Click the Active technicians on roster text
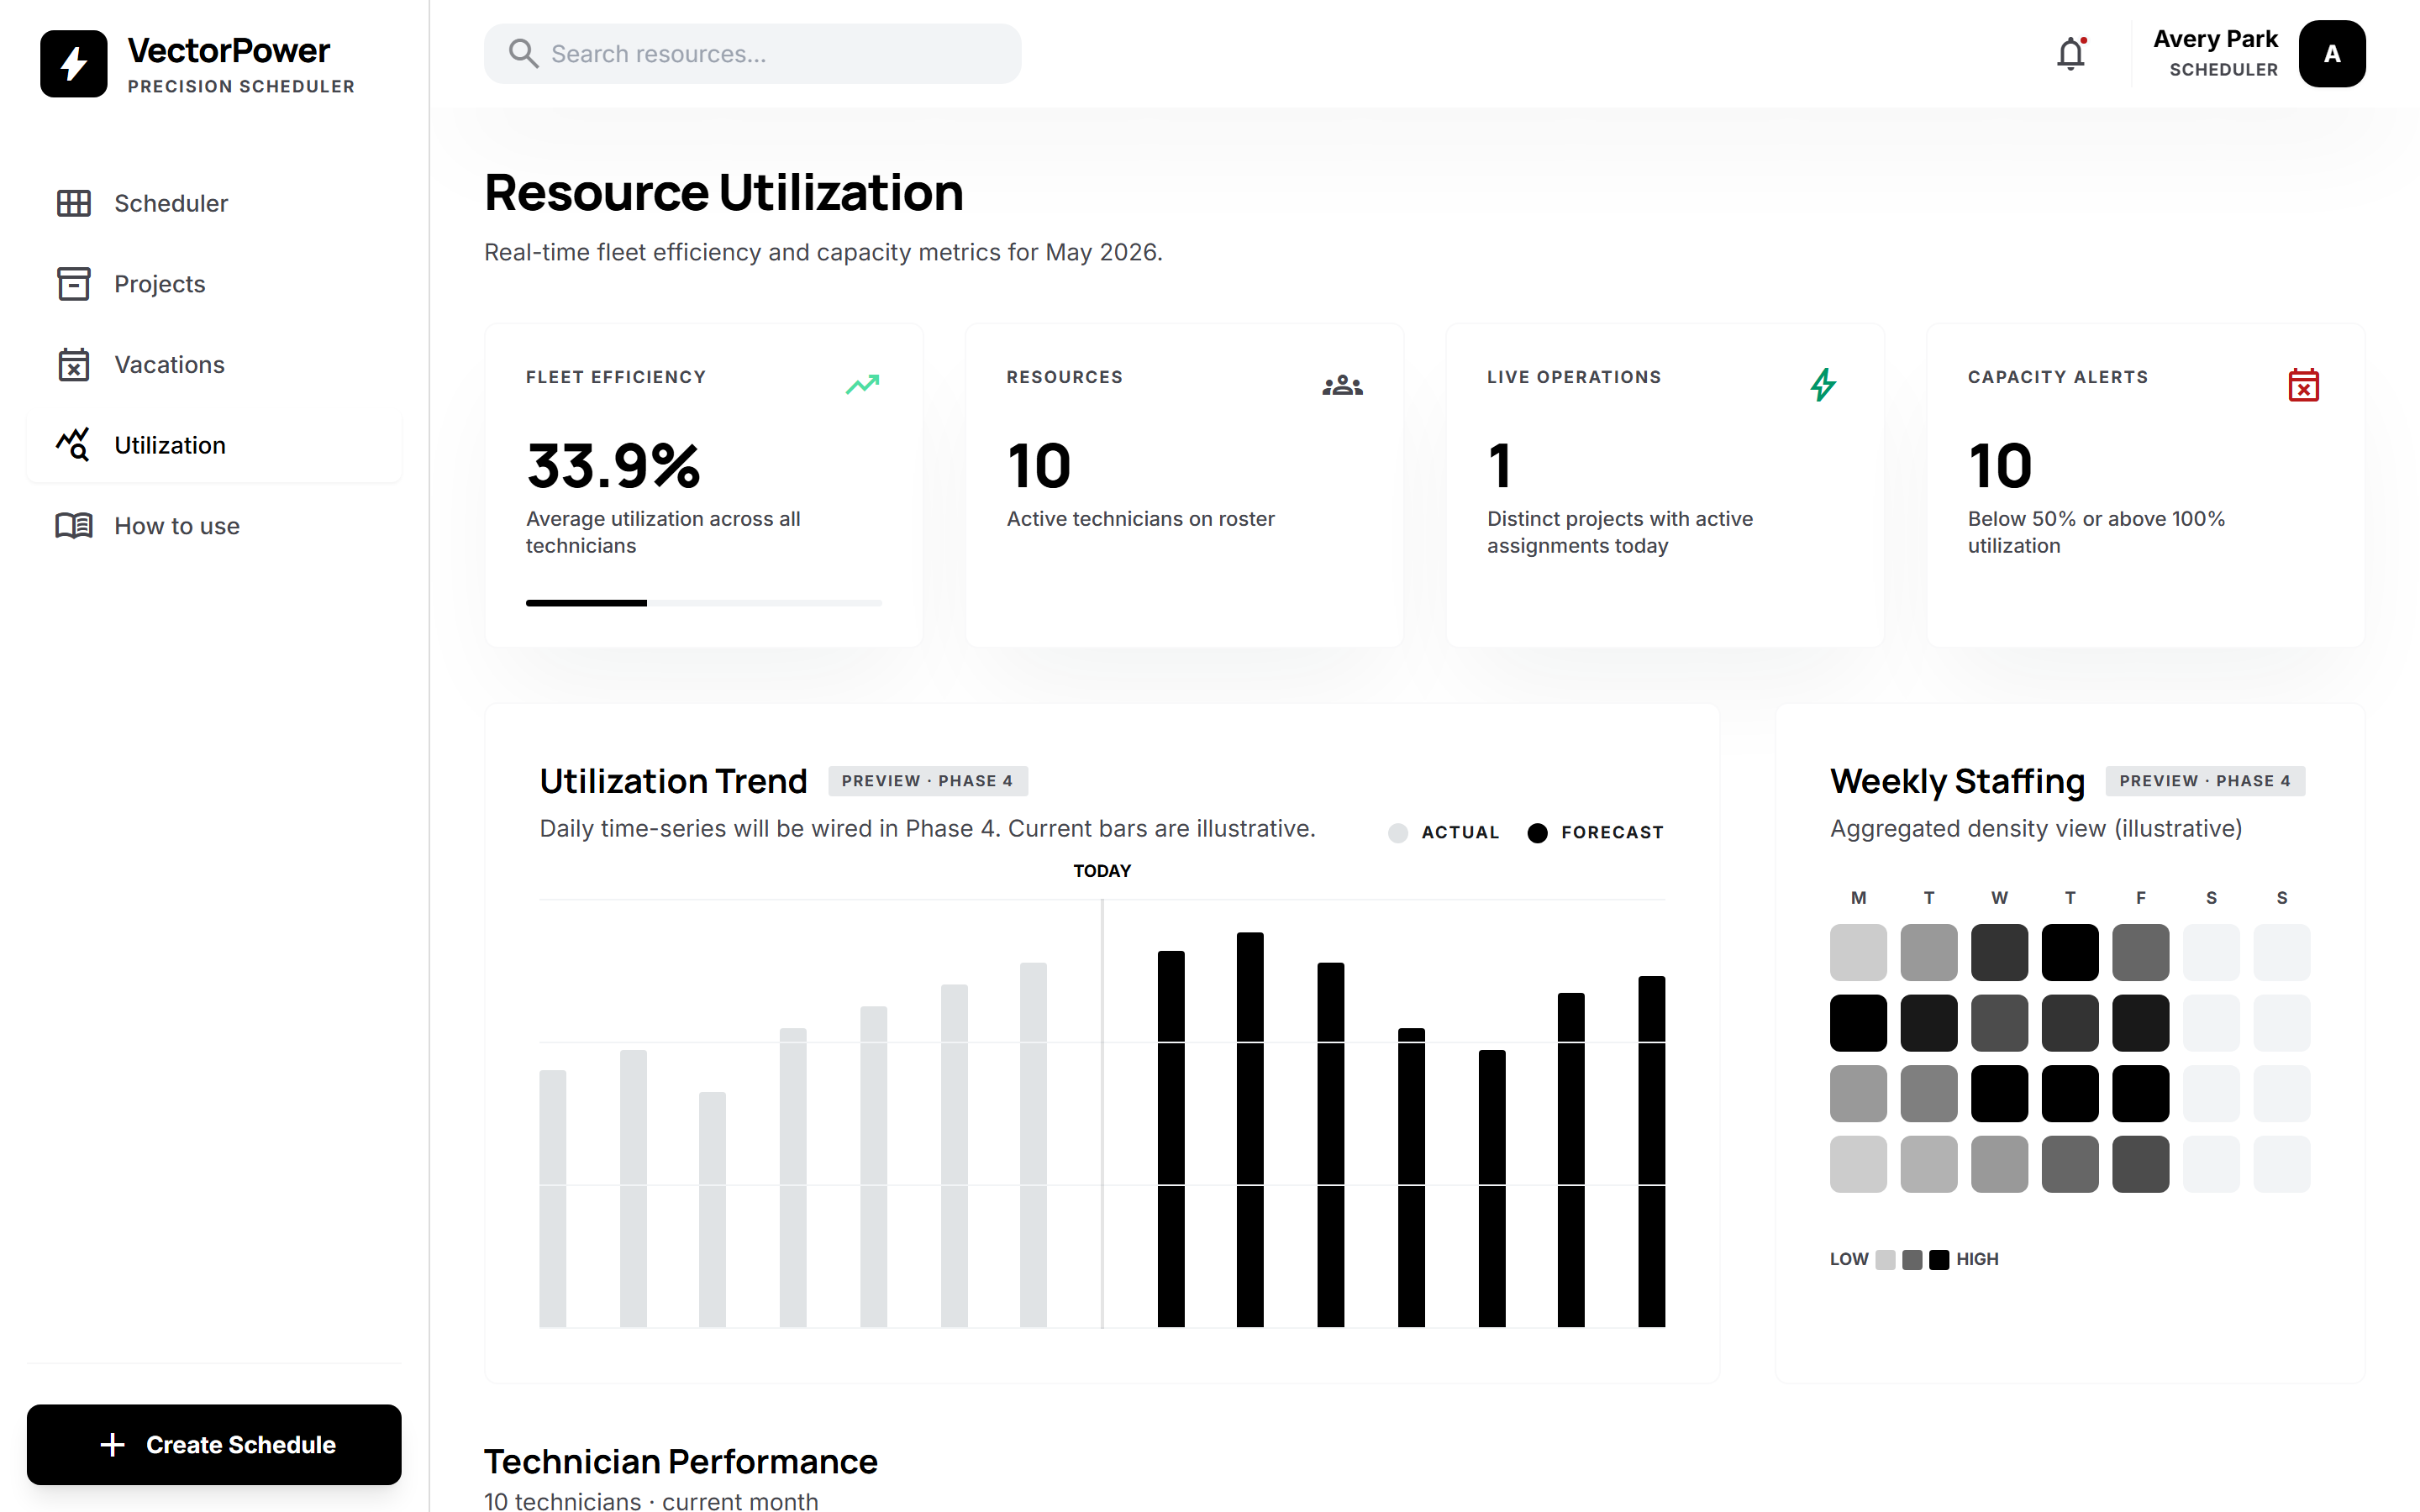 (1140, 519)
